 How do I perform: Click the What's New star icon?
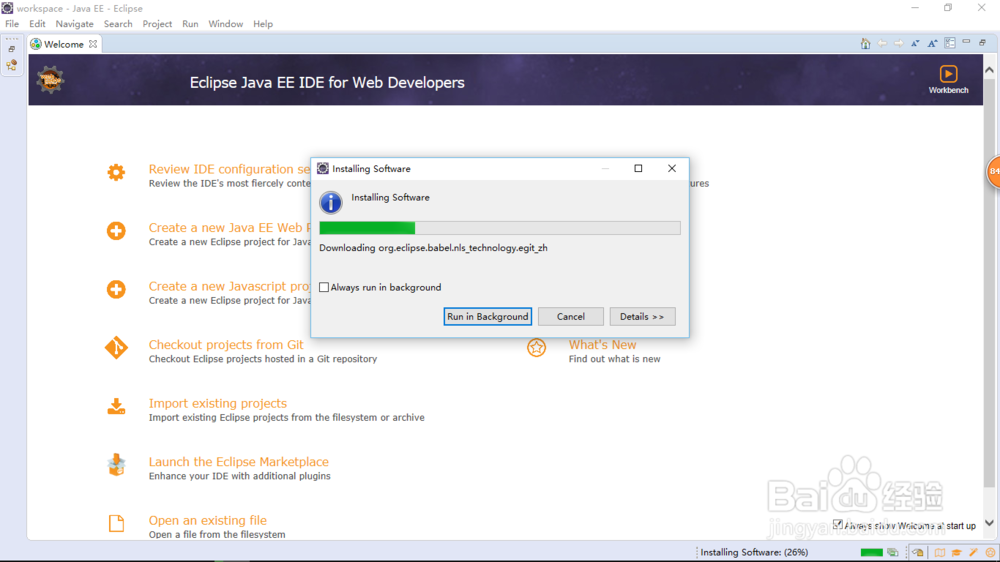[x=536, y=348]
